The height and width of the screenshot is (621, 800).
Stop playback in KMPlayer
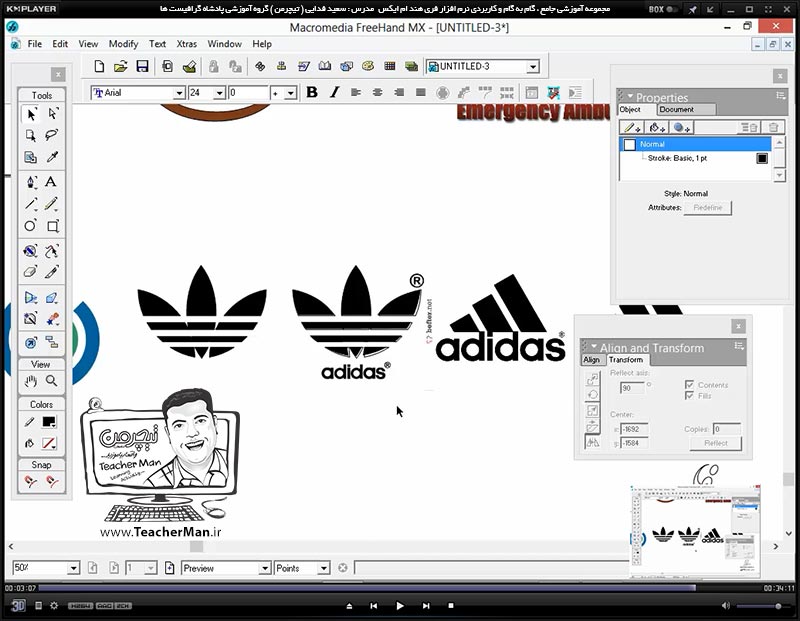coord(451,606)
